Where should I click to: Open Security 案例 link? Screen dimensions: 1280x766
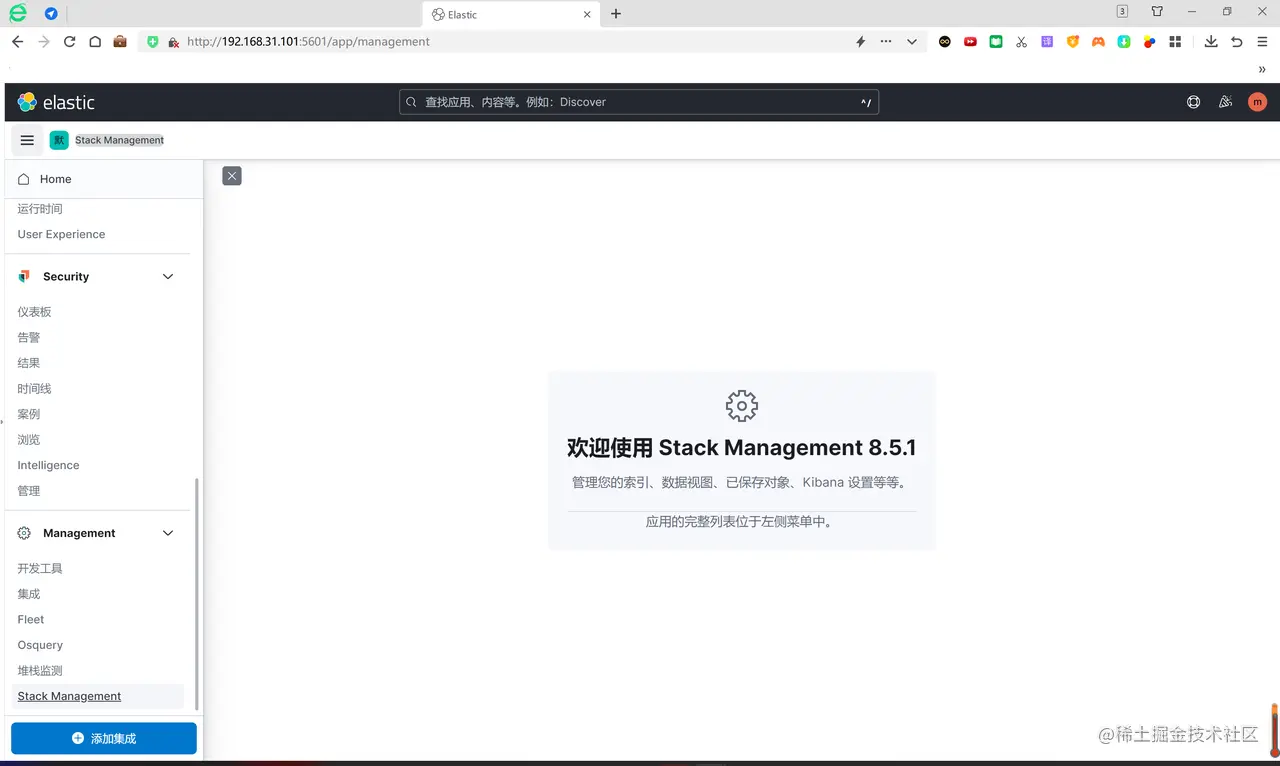pyautogui.click(x=29, y=414)
